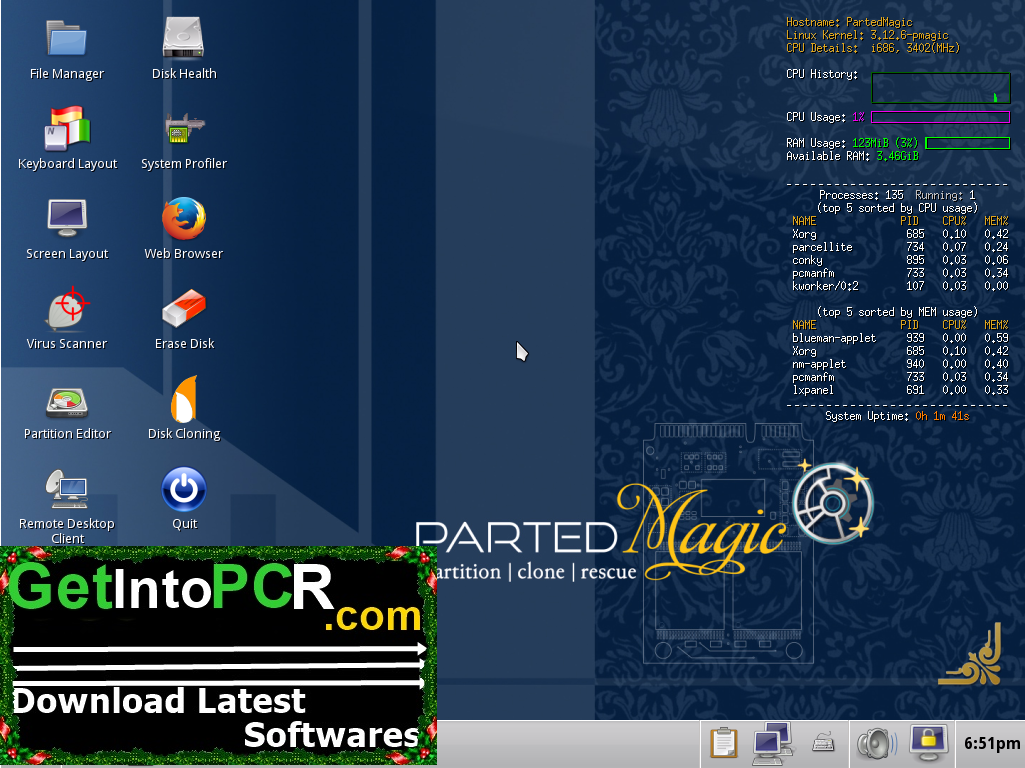Open the File Manager desktop icon

coord(67,38)
